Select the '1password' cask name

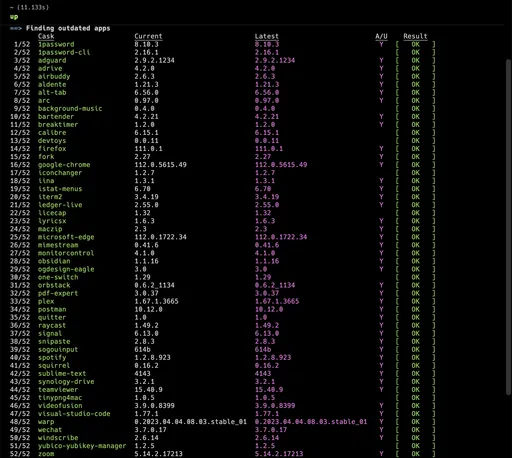(x=56, y=44)
